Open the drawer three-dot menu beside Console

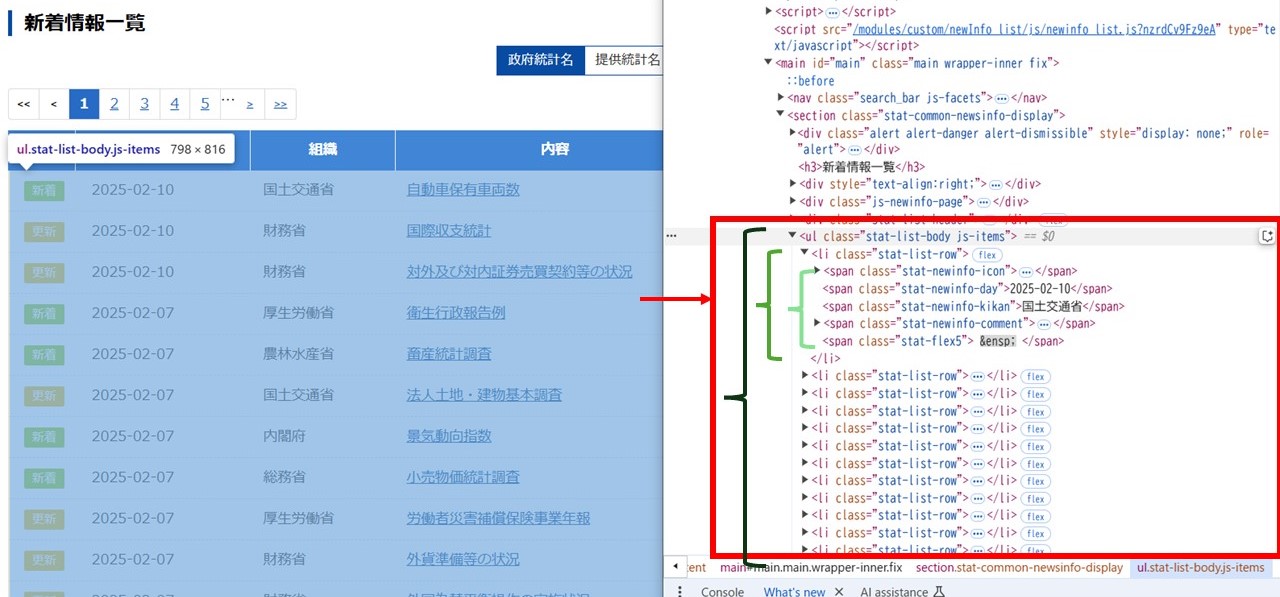(x=680, y=592)
